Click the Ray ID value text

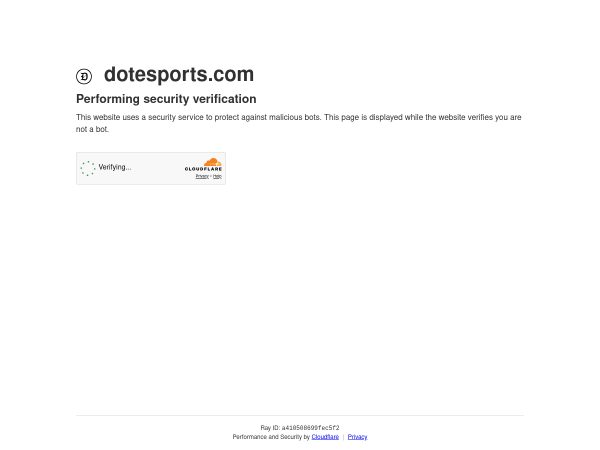pos(310,428)
